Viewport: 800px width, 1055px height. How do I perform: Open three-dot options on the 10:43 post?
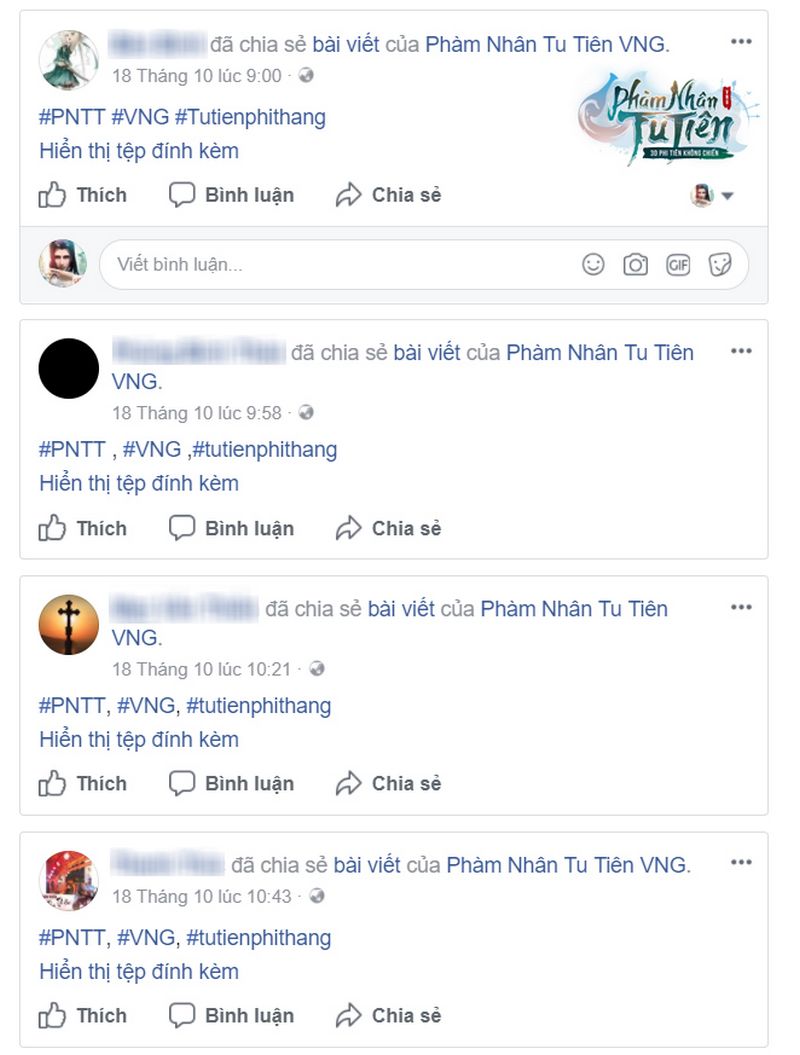pyautogui.click(x=741, y=862)
